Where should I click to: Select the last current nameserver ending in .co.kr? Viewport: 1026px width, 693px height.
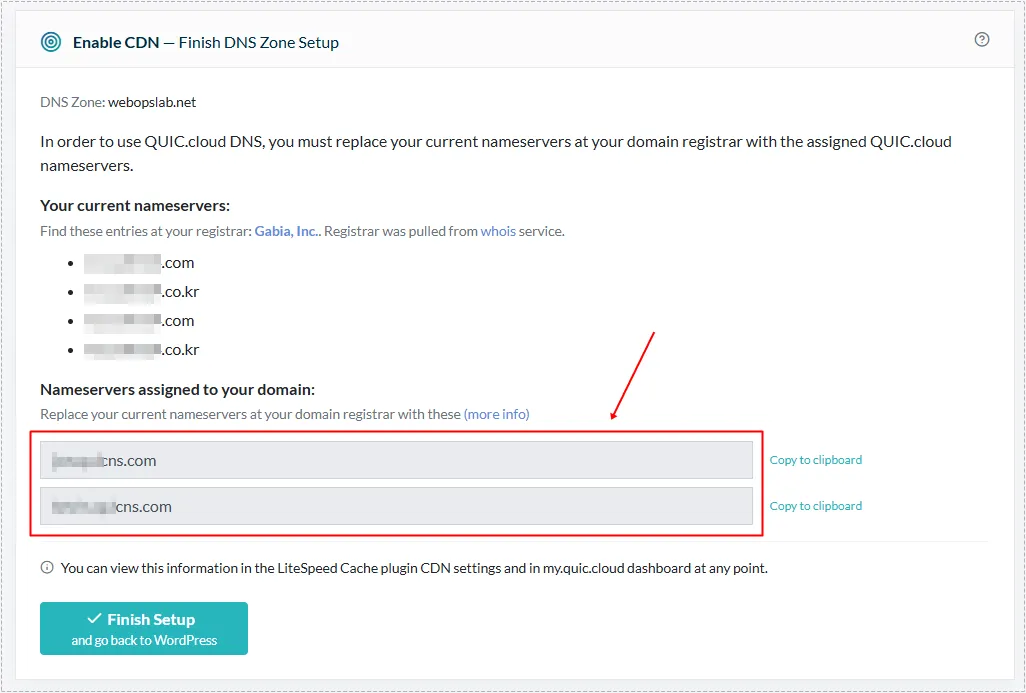click(141, 350)
